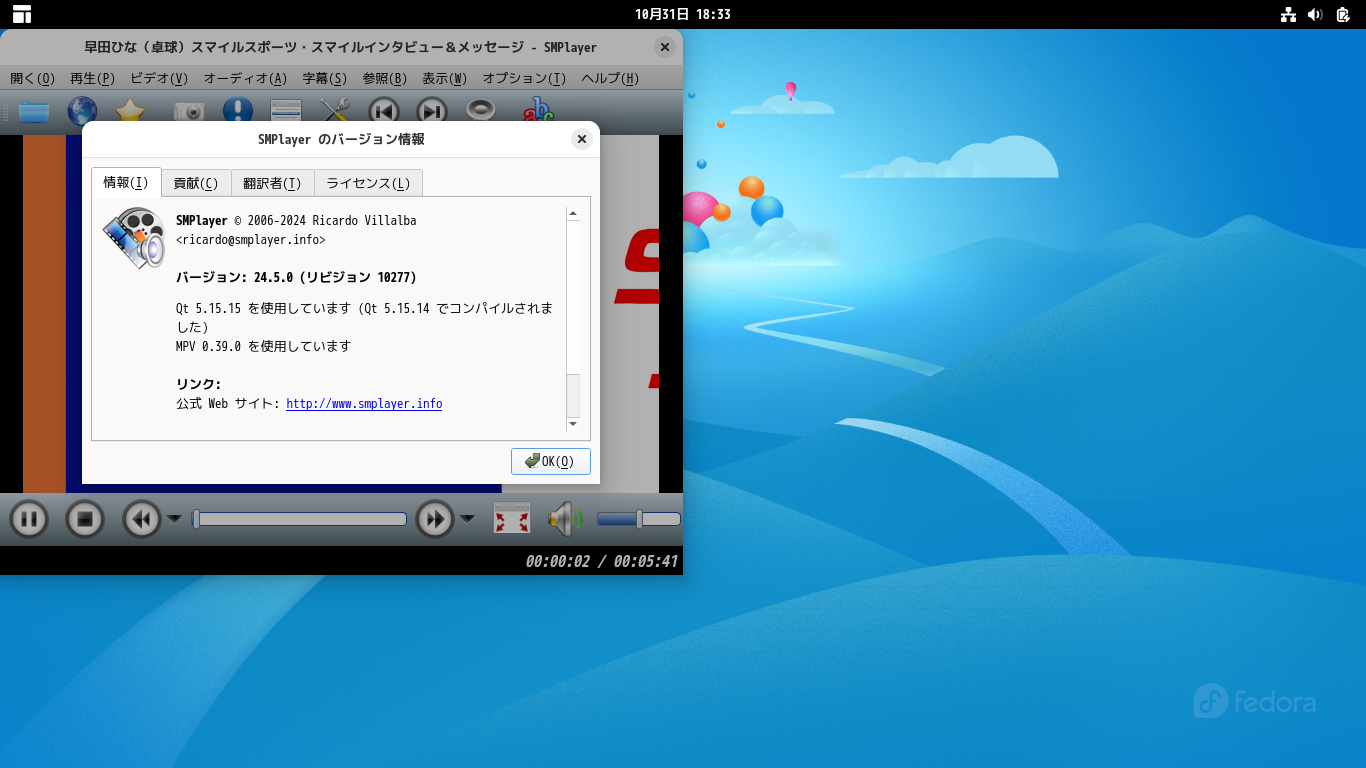The width and height of the screenshot is (1366, 768).
Task: Toggle fullscreen with the red arrows icon
Action: tap(512, 518)
